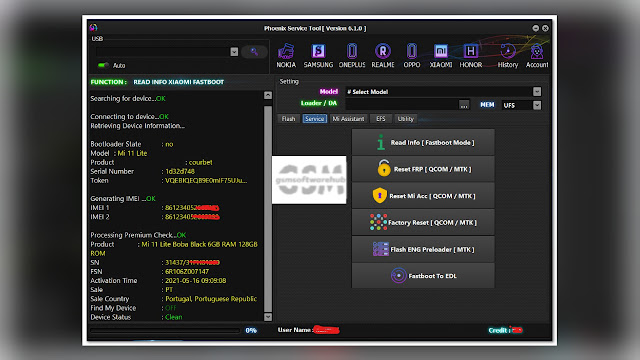Screen dimensions: 640x360
Task: Click Find My Device value 'OFF'
Action: [x=171, y=308]
